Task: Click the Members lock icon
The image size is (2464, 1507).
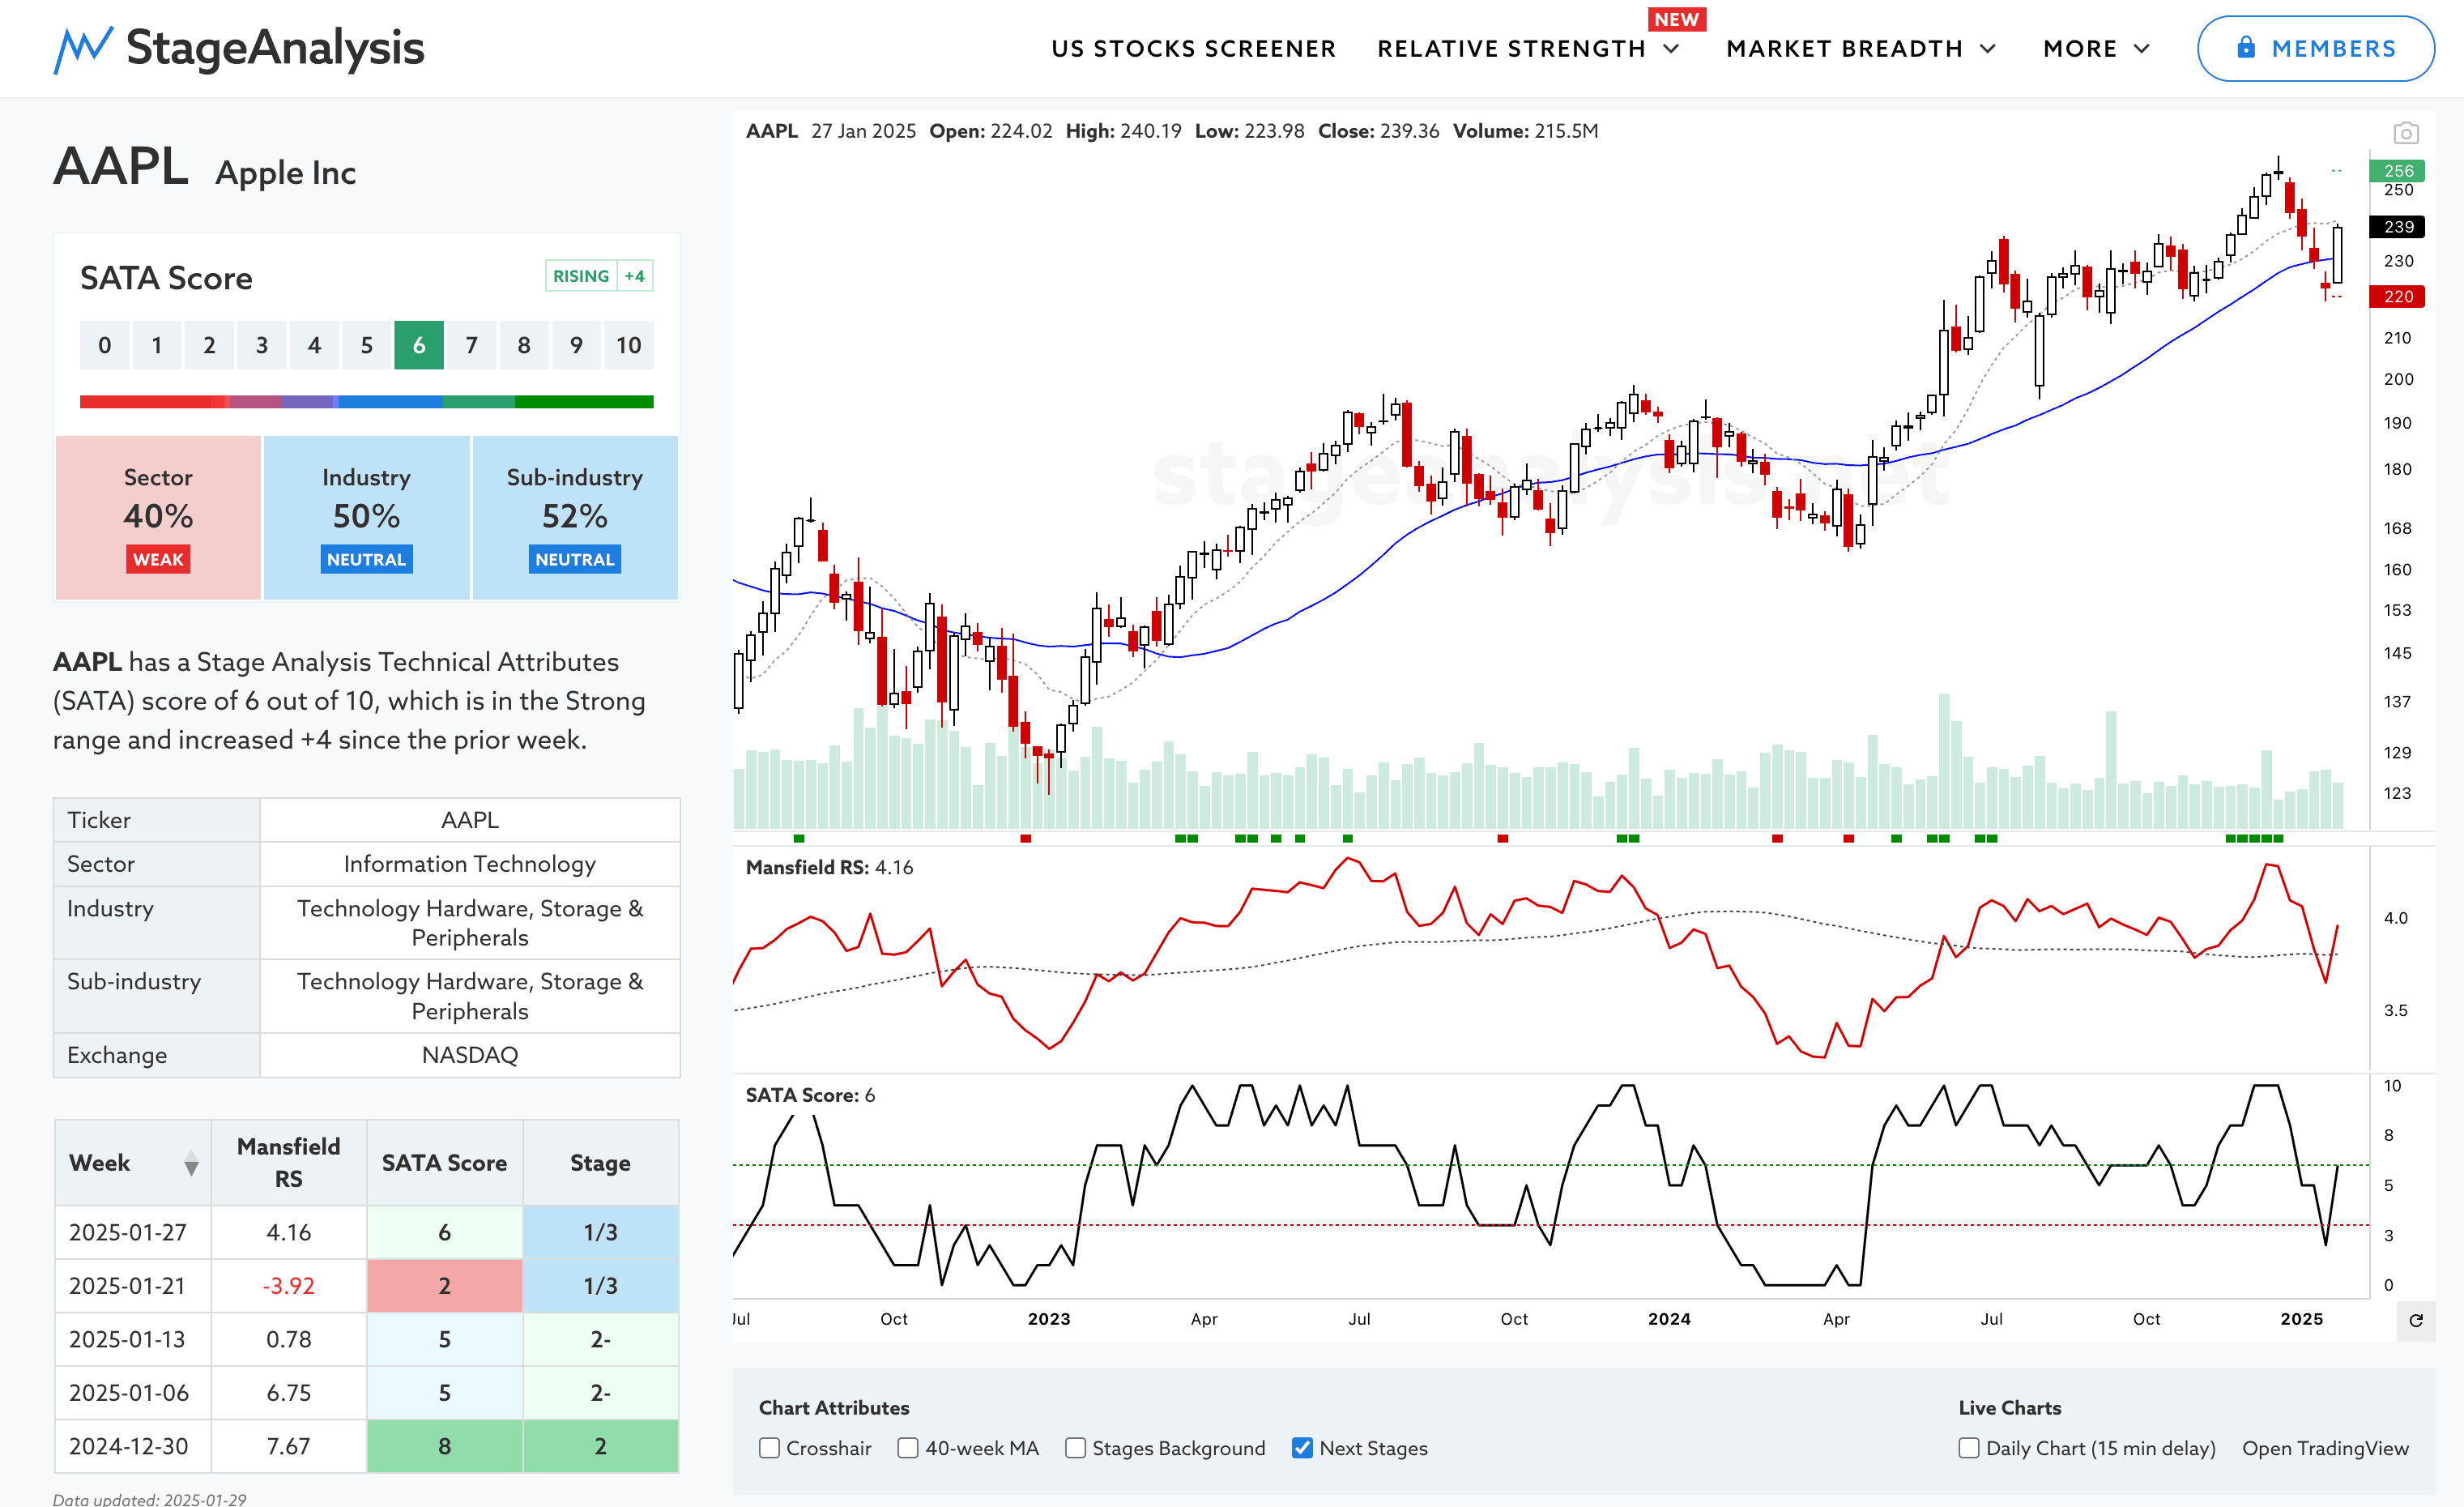Action: (x=2246, y=47)
